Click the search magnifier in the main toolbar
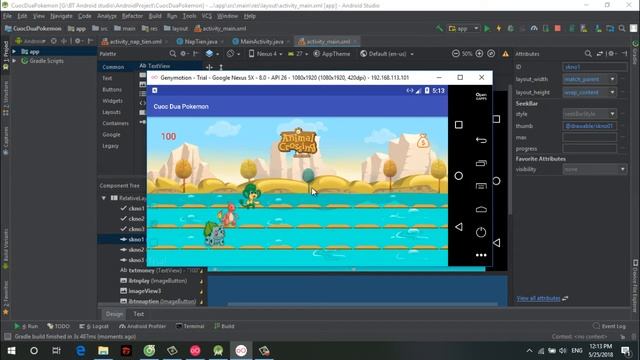The height and width of the screenshot is (360, 640). point(622,29)
